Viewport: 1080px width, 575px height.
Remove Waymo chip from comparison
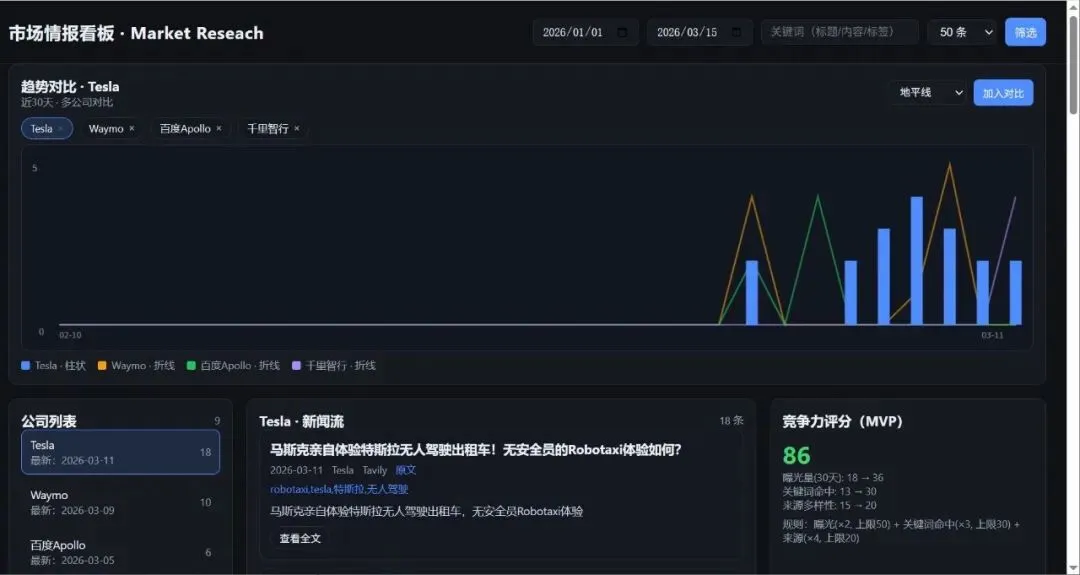[132, 129]
